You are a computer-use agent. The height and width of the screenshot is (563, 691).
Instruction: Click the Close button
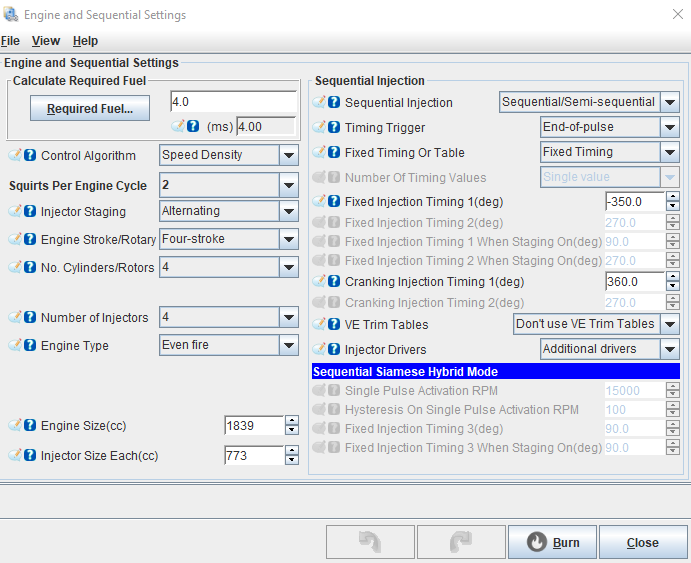(643, 542)
